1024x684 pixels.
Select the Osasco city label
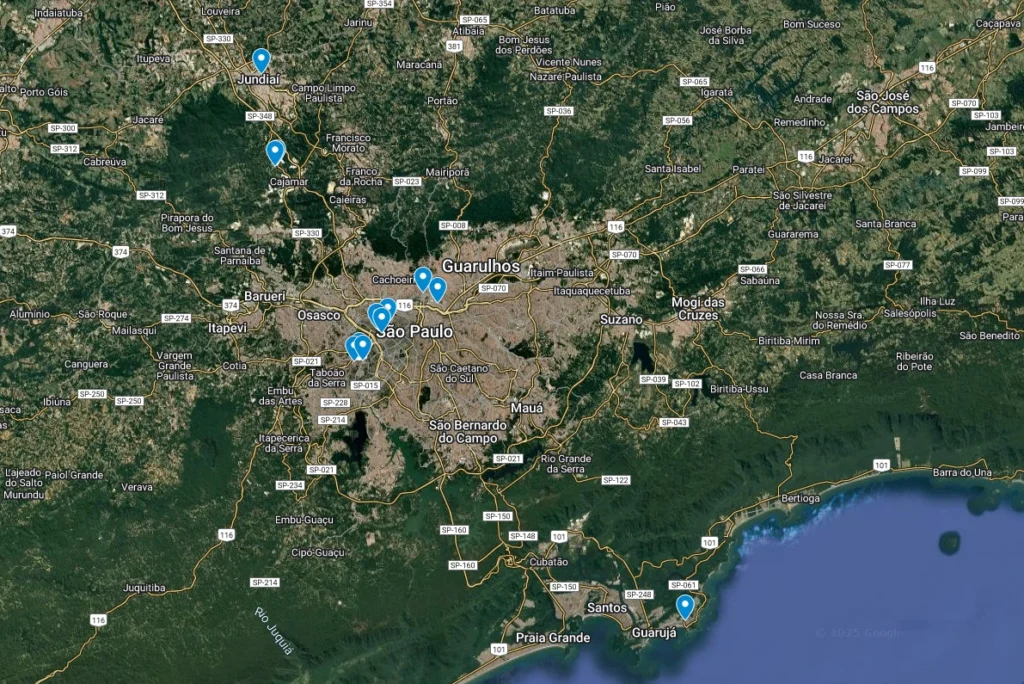click(320, 315)
